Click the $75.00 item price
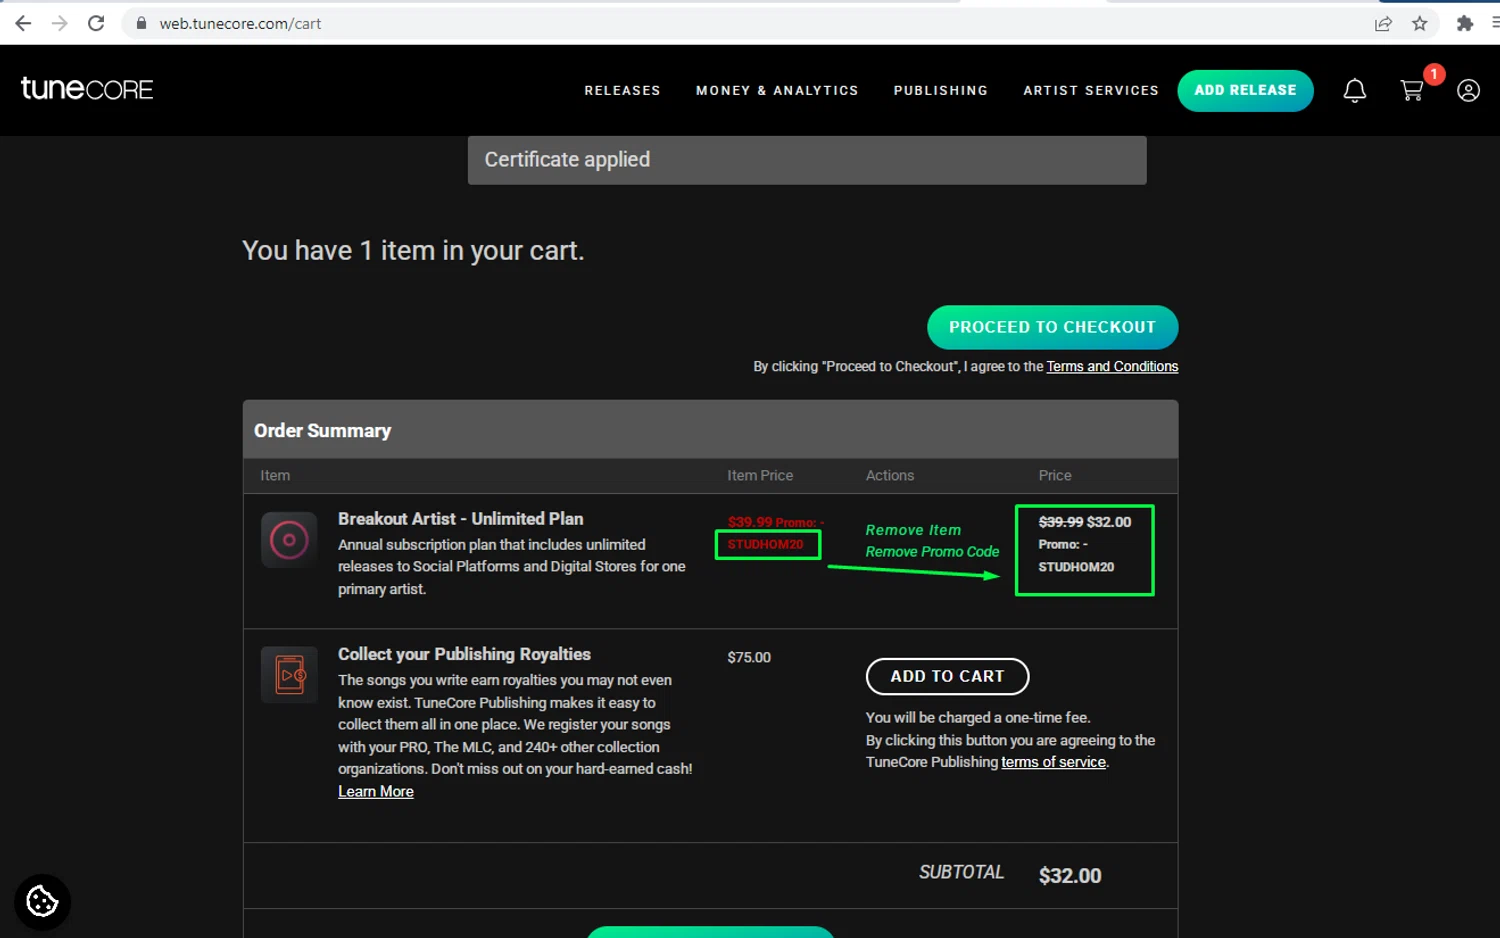Viewport: 1500px width, 938px height. [x=749, y=657]
